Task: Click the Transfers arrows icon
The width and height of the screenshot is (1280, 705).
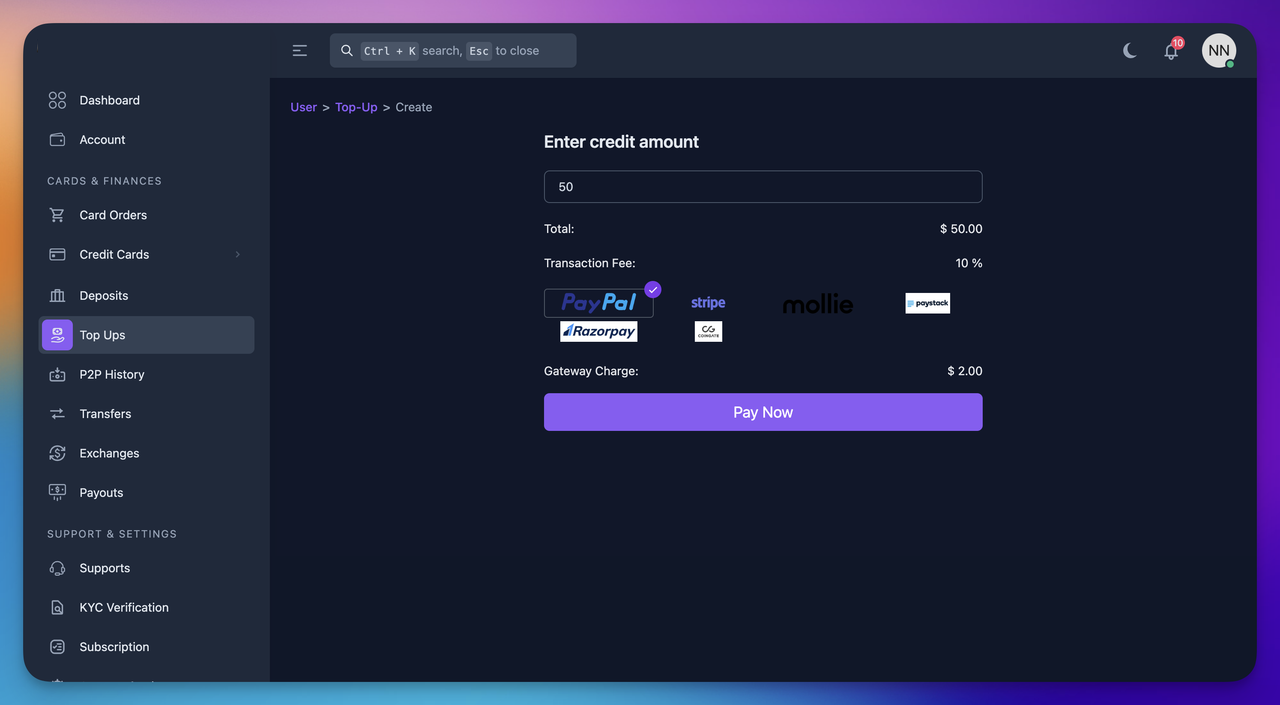Action: [57, 414]
